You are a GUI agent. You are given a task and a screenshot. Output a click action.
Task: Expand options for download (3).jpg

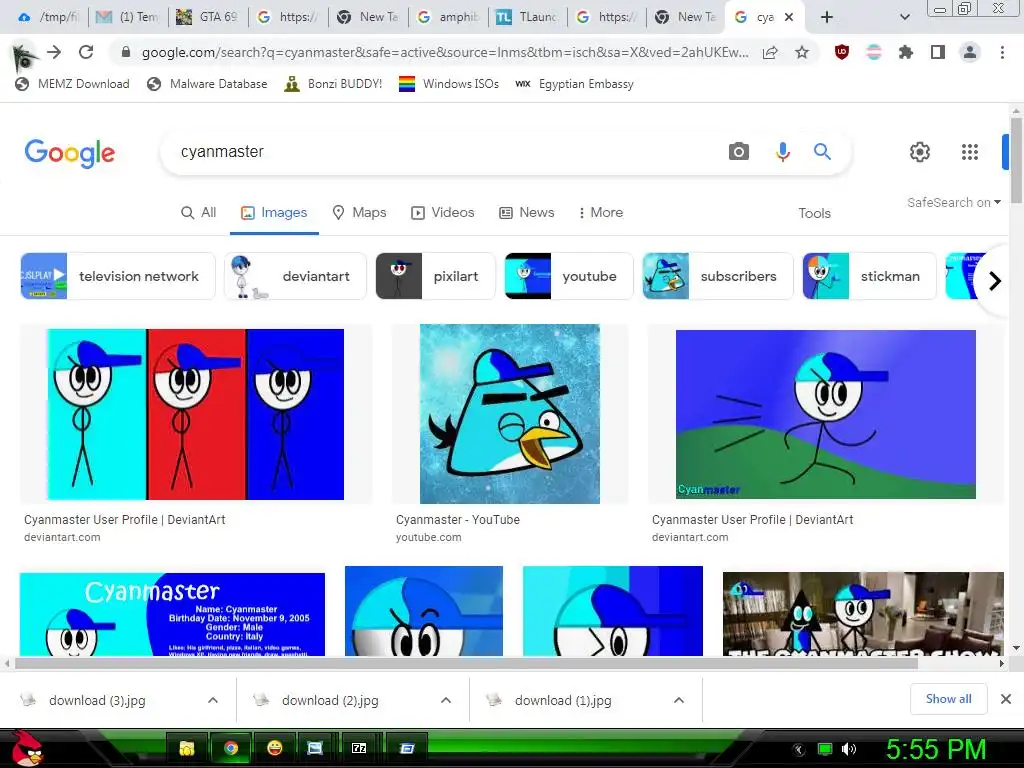pos(213,700)
